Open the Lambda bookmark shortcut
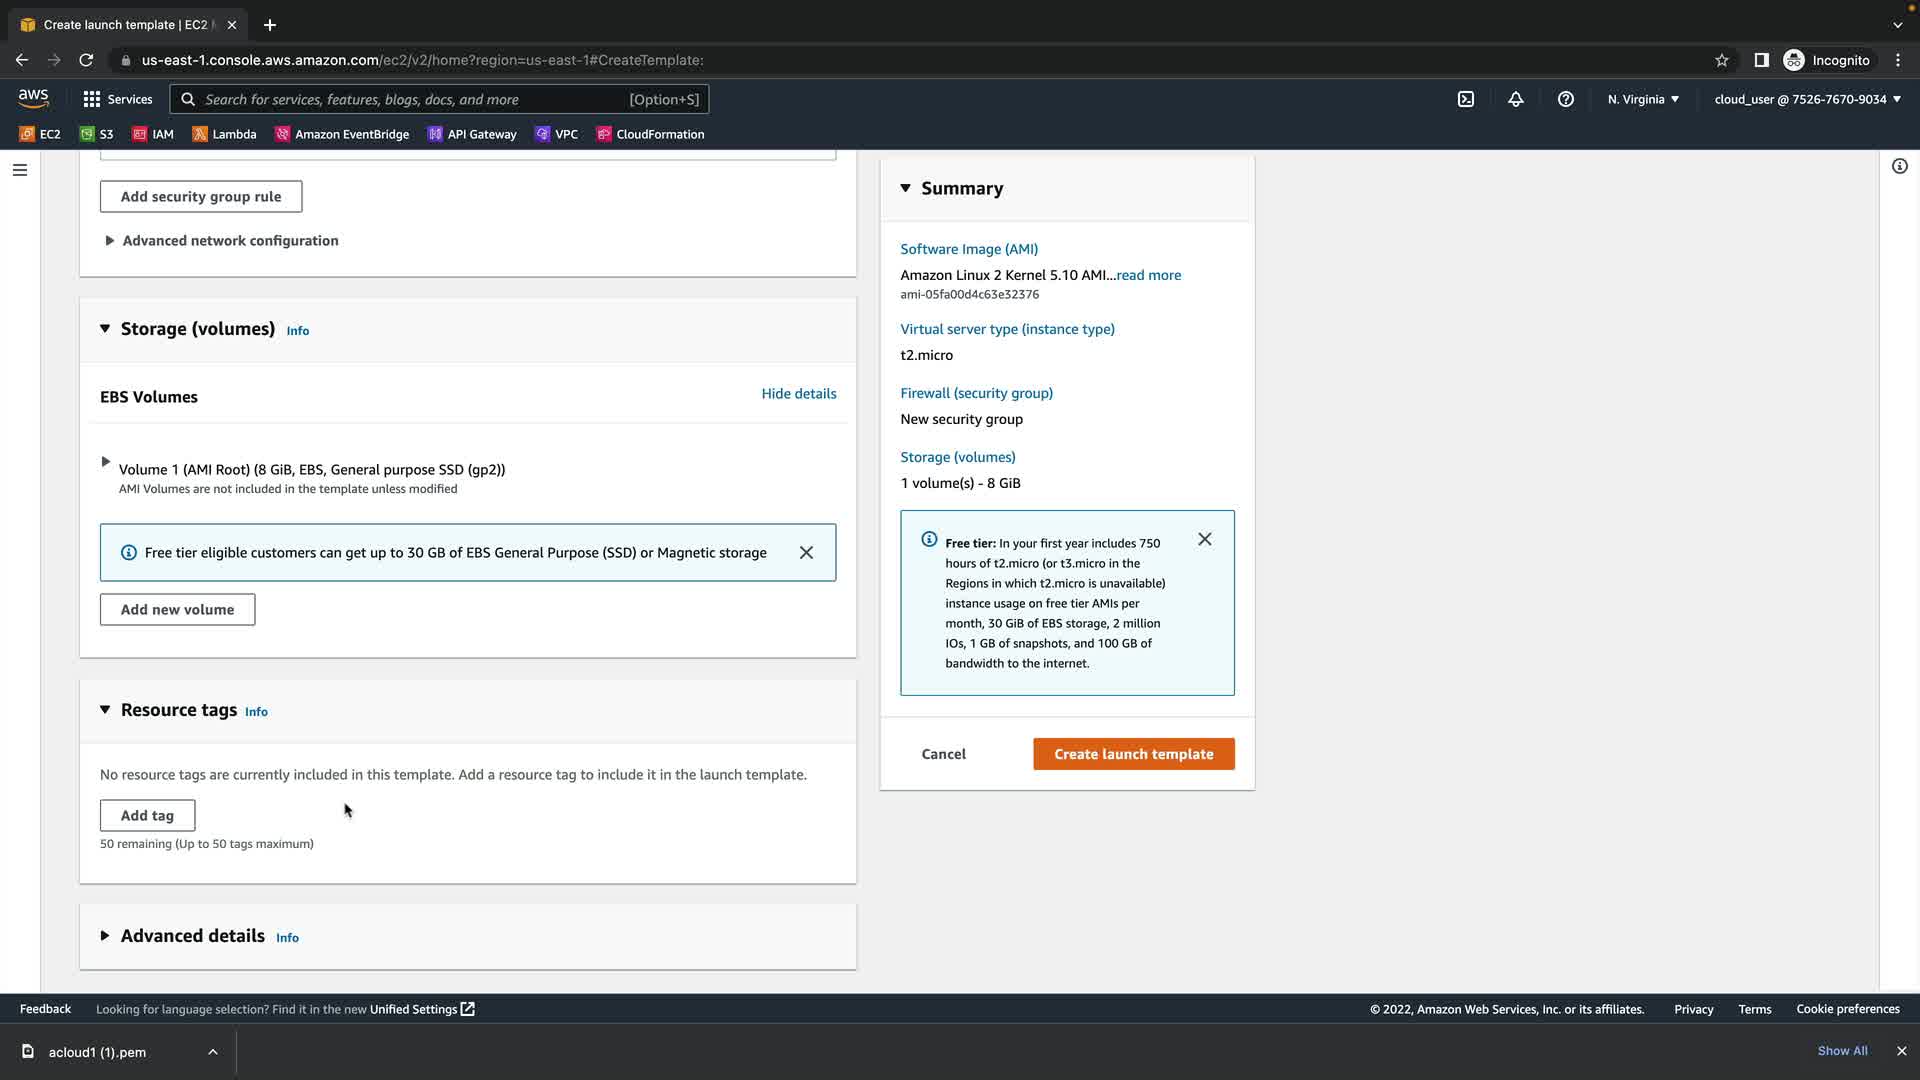Screen dimensions: 1920x1080 pyautogui.click(x=224, y=134)
